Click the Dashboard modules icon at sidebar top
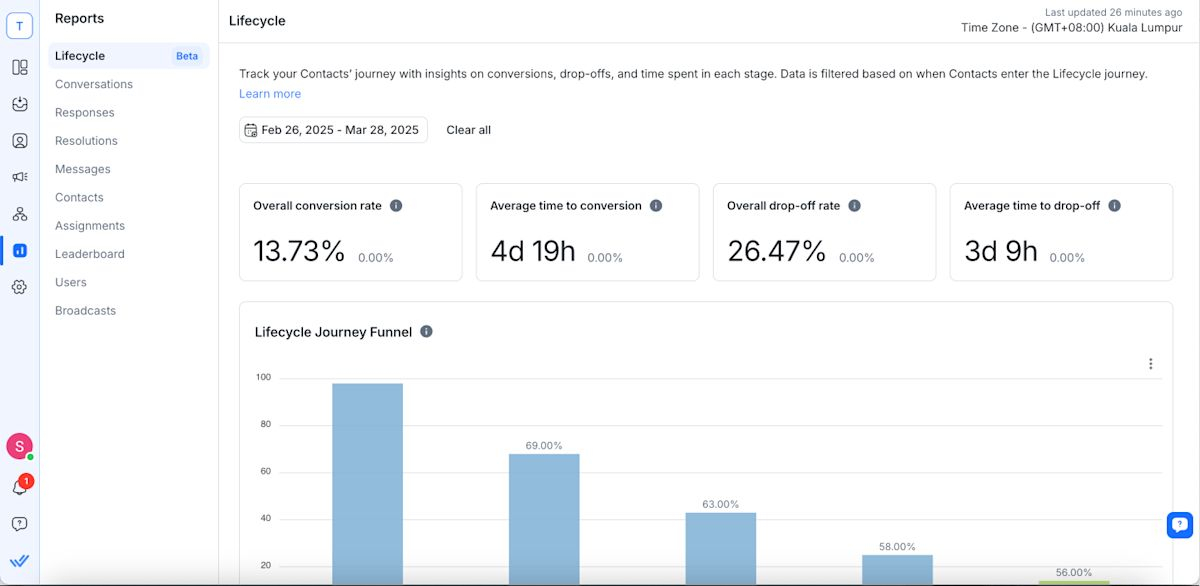Screen dimensions: 1200x586 point(20,66)
